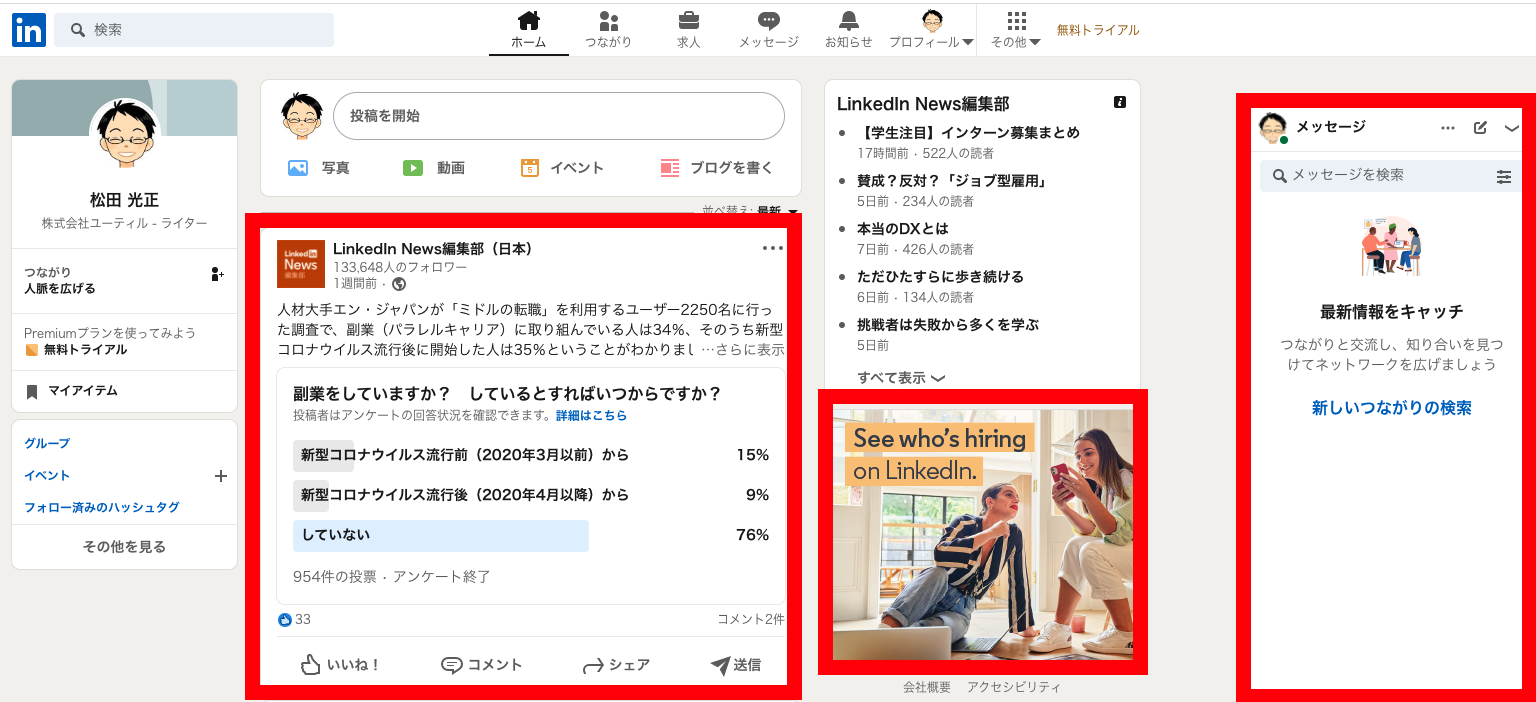This screenshot has height=702, width=1536.
Task: Click the イベント calendar icon in post box
Action: pyautogui.click(x=530, y=168)
